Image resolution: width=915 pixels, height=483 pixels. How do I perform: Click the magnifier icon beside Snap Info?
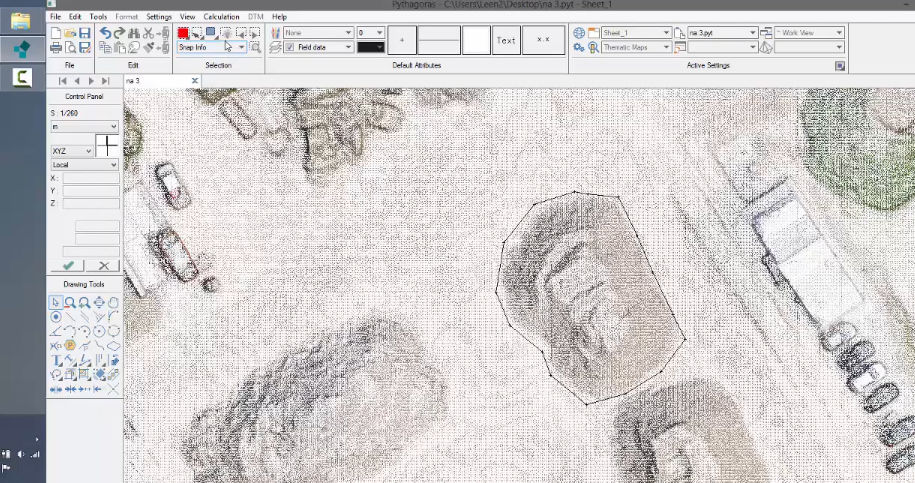click(x=255, y=47)
